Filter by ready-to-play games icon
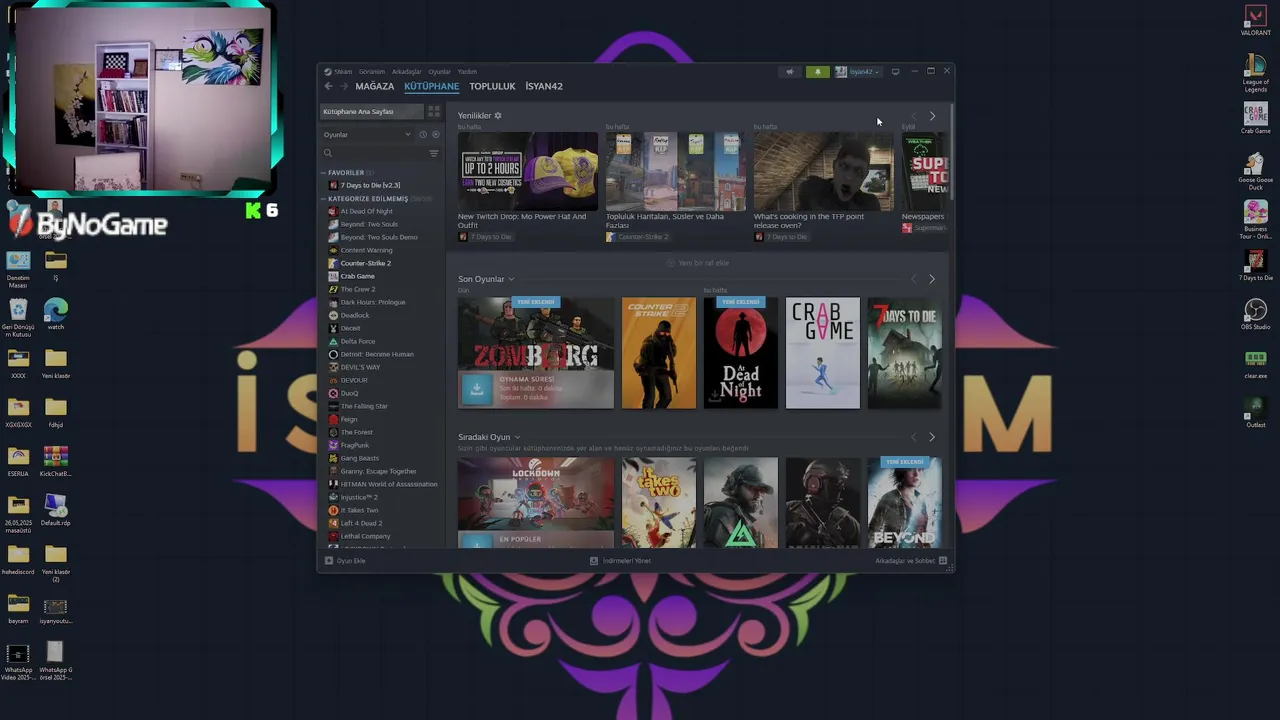Image resolution: width=1280 pixels, height=720 pixels. click(435, 134)
